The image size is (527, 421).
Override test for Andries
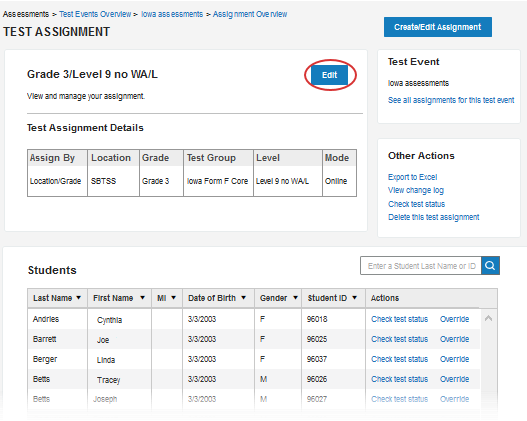pyautogui.click(x=454, y=319)
